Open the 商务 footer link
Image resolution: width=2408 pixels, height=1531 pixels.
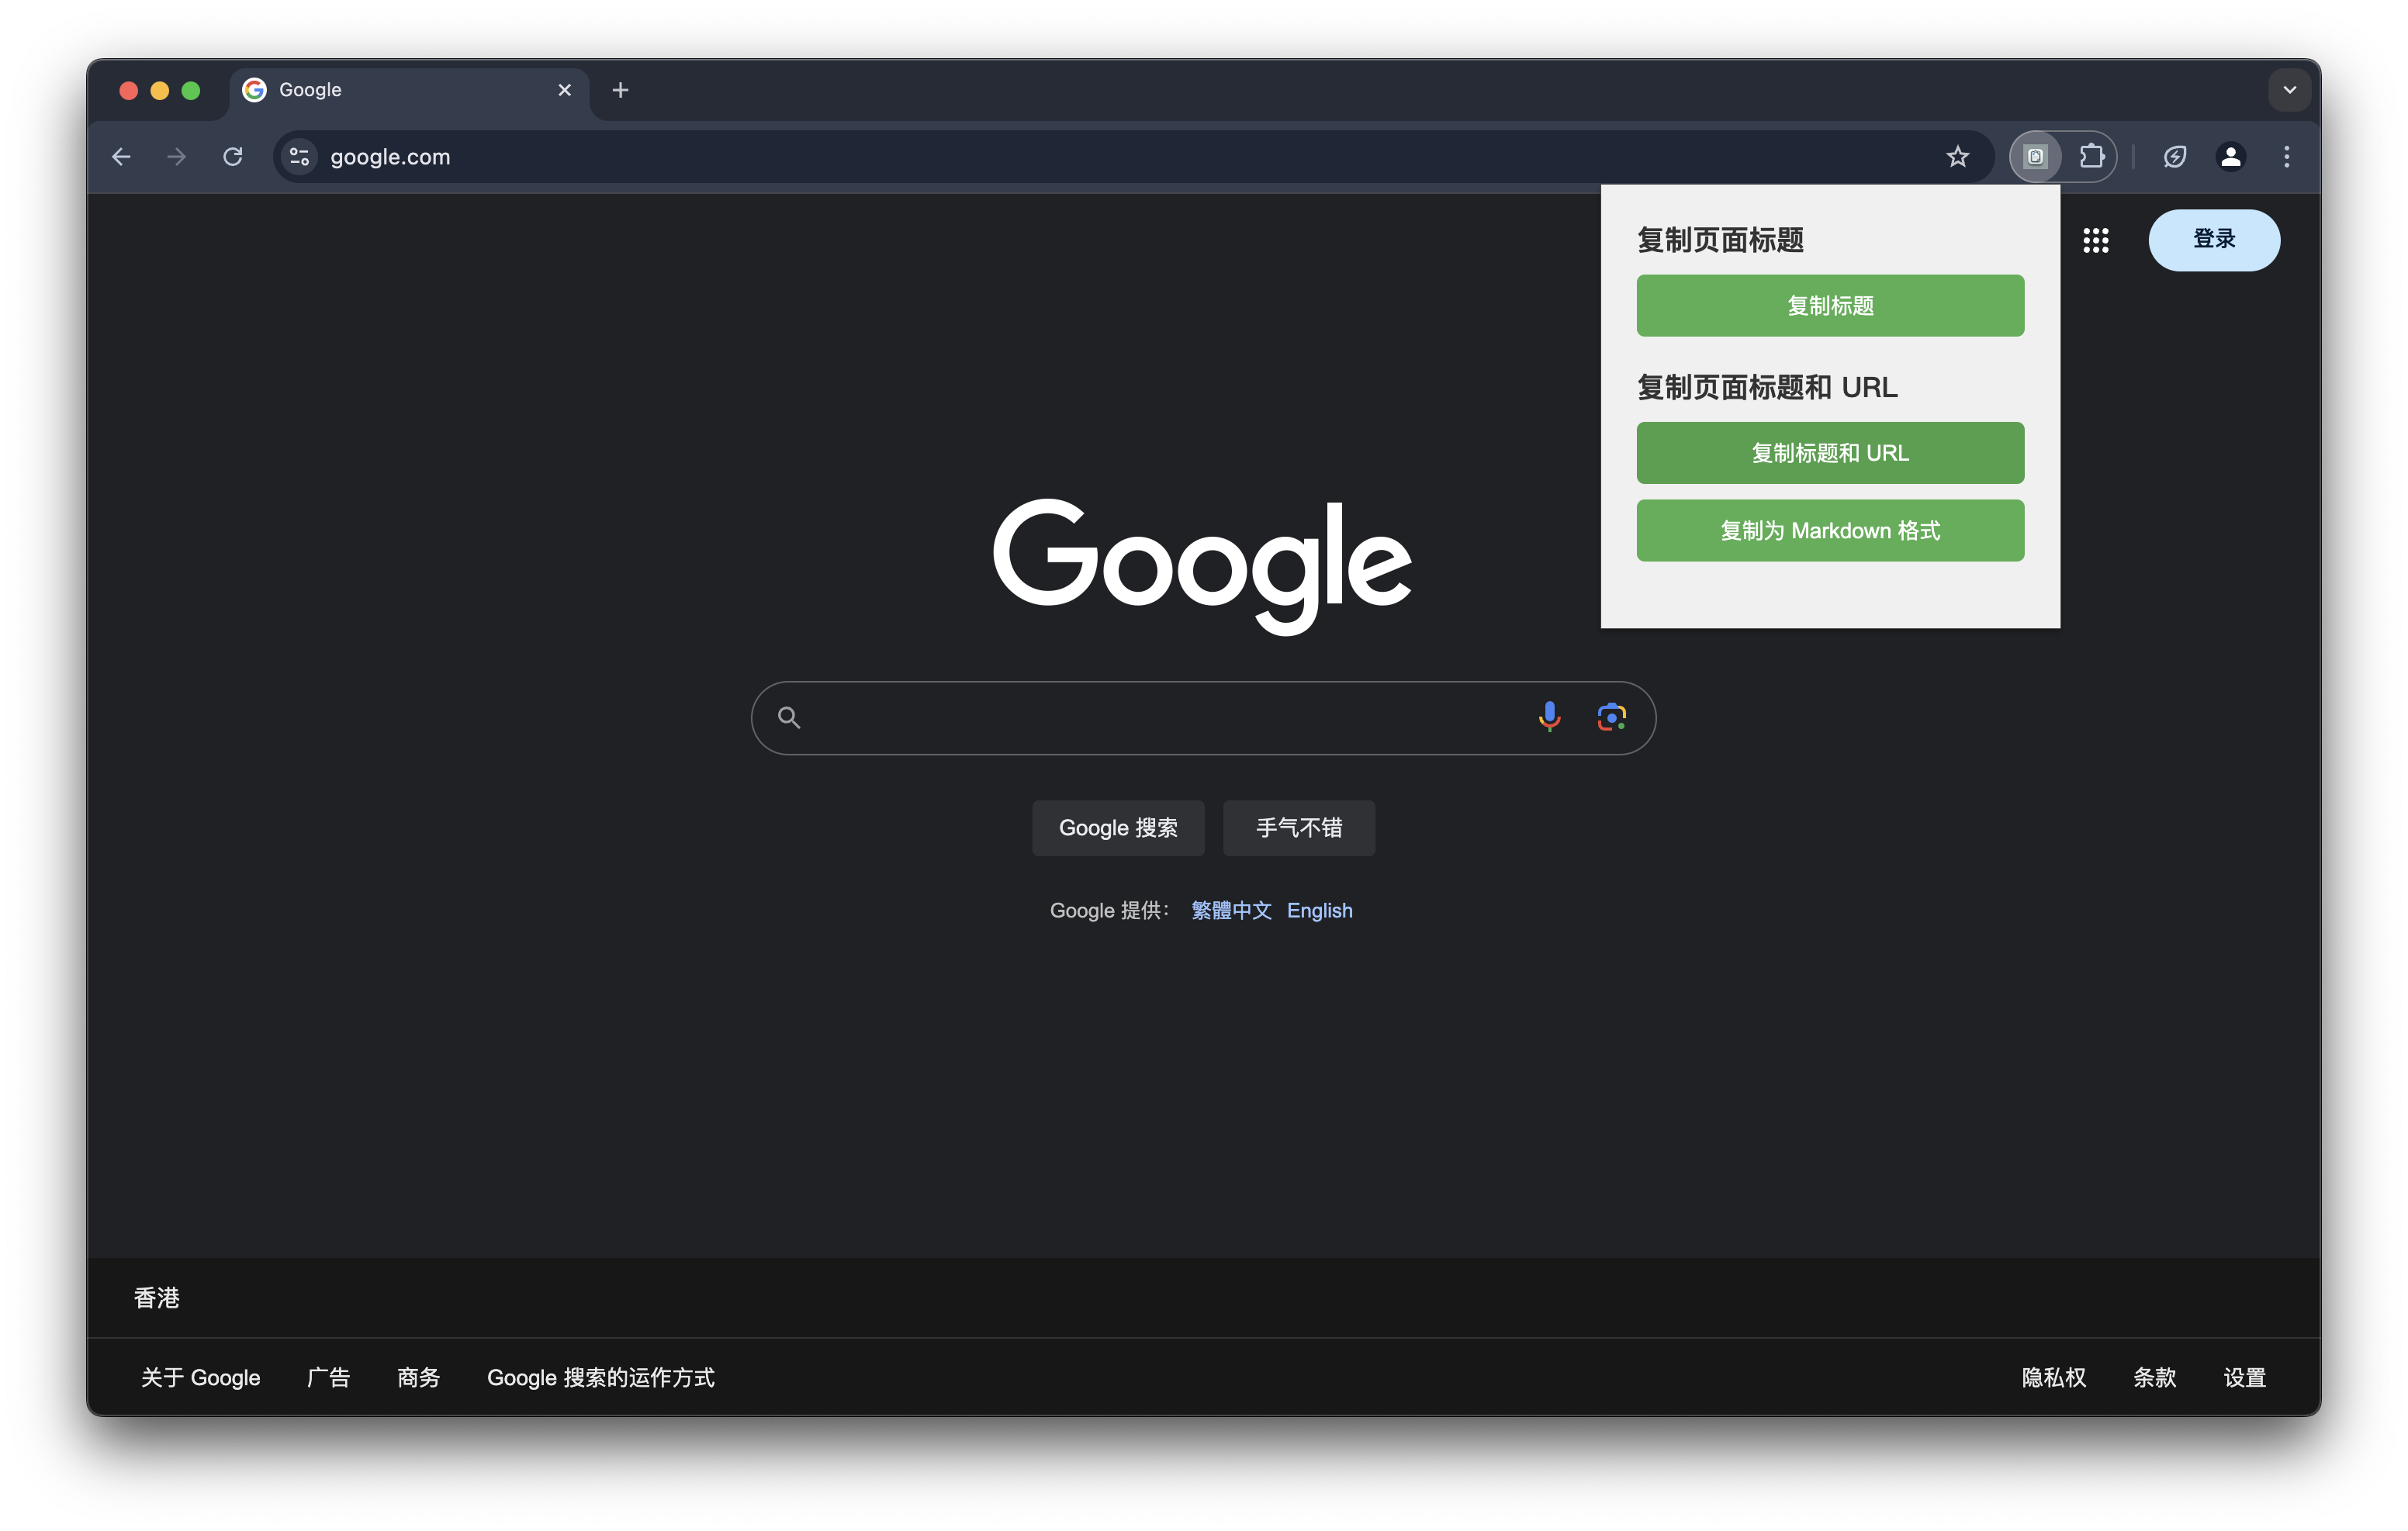pos(418,1377)
